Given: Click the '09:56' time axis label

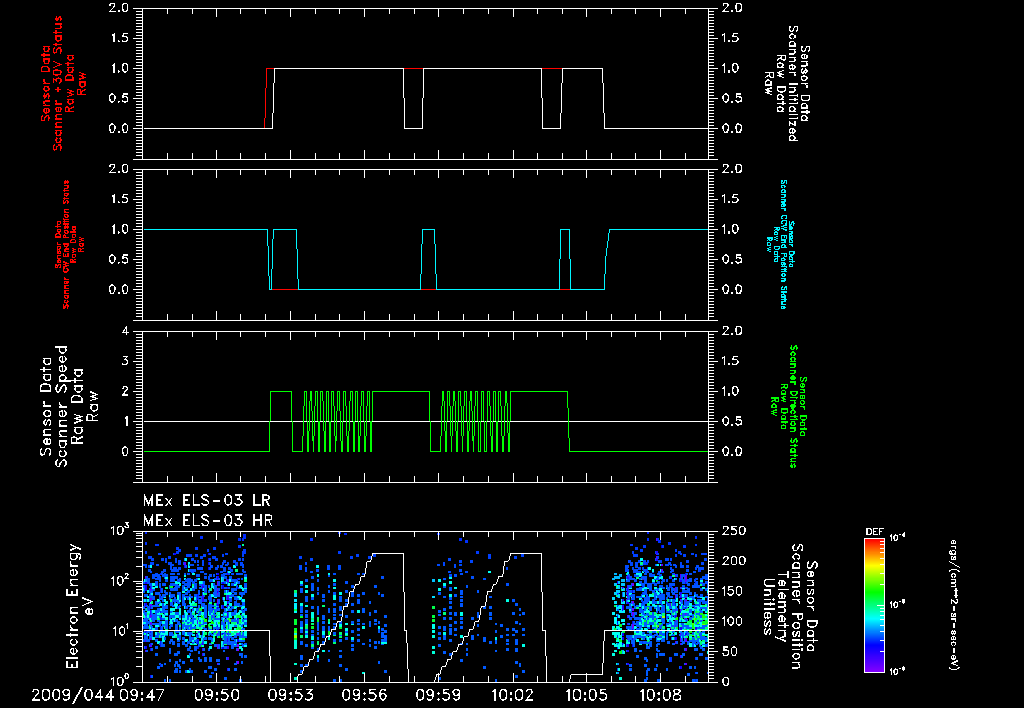Looking at the screenshot, I should 364,695.
